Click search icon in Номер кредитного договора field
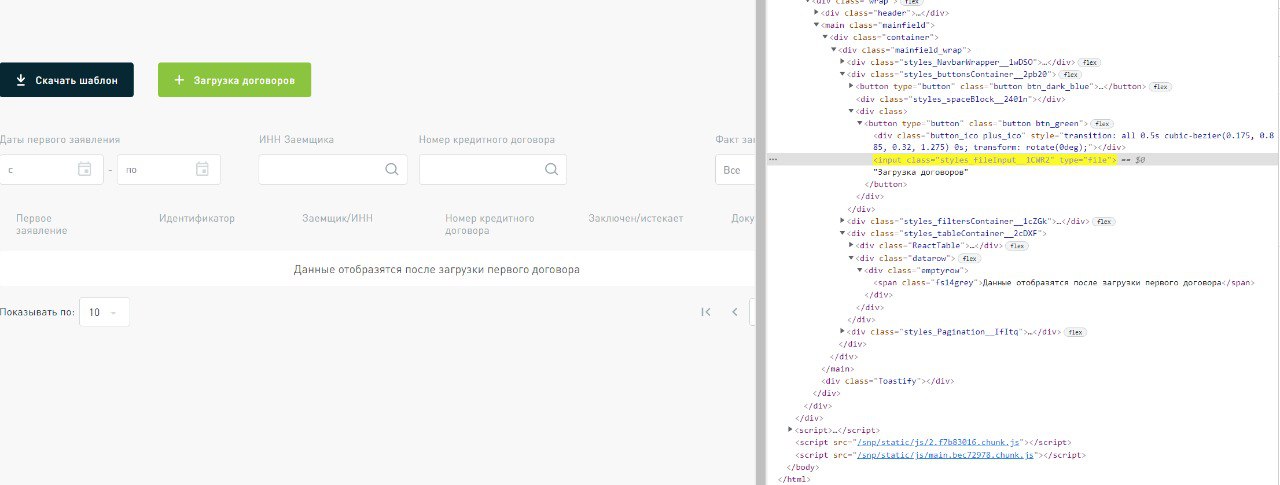1280x485 pixels. pyautogui.click(x=551, y=170)
